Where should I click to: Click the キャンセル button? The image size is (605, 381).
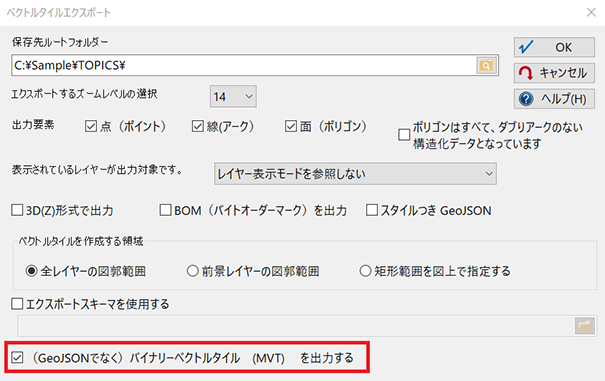pos(554,73)
